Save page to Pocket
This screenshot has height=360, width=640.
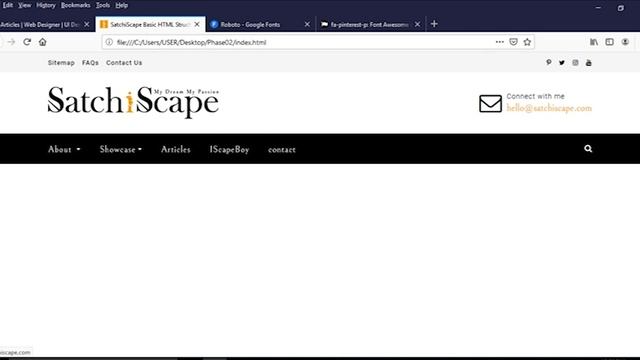pyautogui.click(x=513, y=42)
